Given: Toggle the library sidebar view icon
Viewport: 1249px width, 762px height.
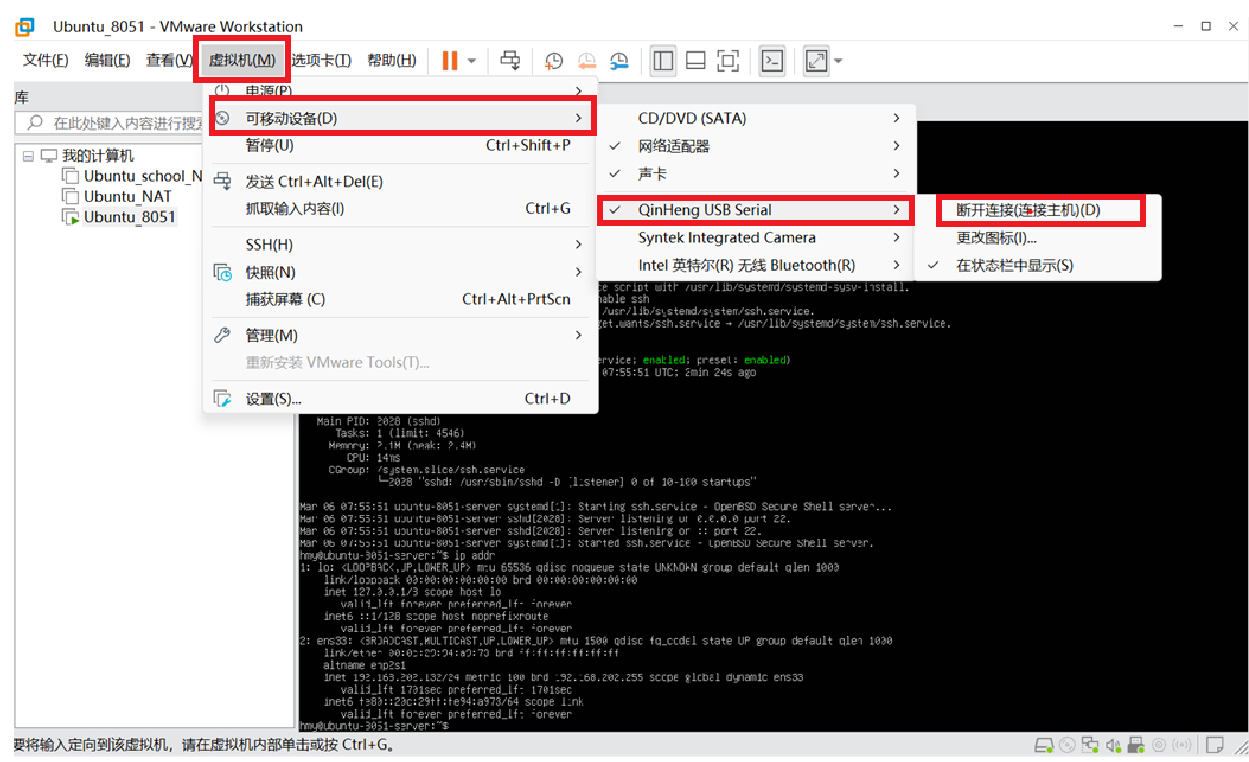Looking at the screenshot, I should (x=662, y=61).
